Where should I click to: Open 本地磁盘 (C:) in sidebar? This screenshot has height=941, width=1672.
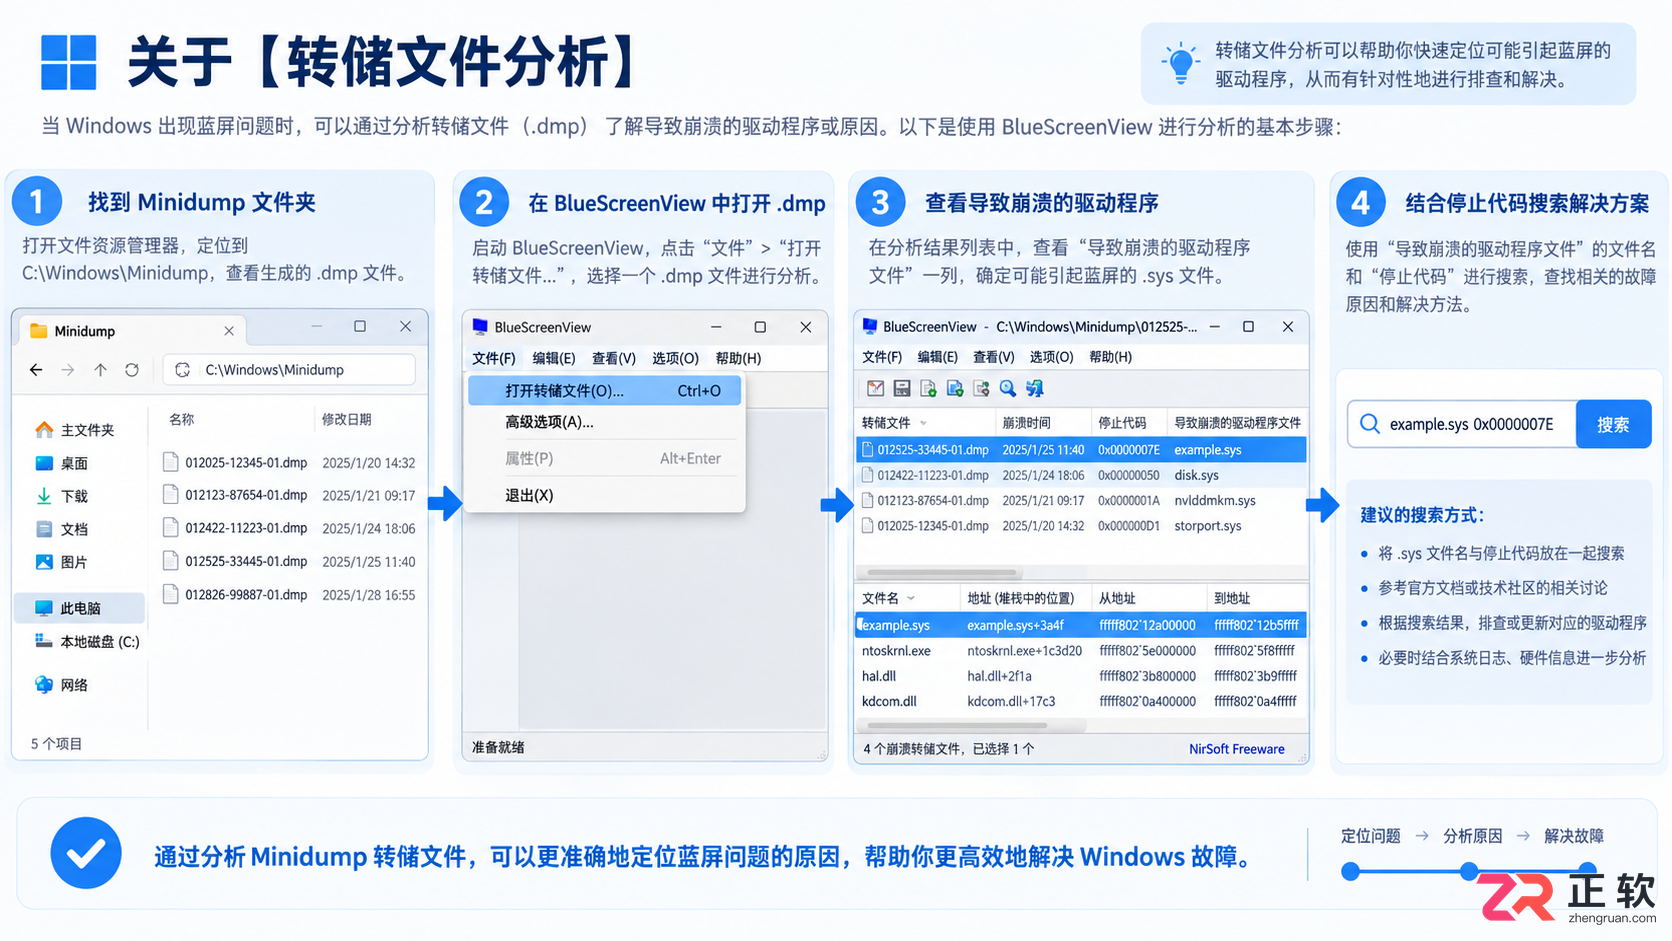pyautogui.click(x=88, y=642)
